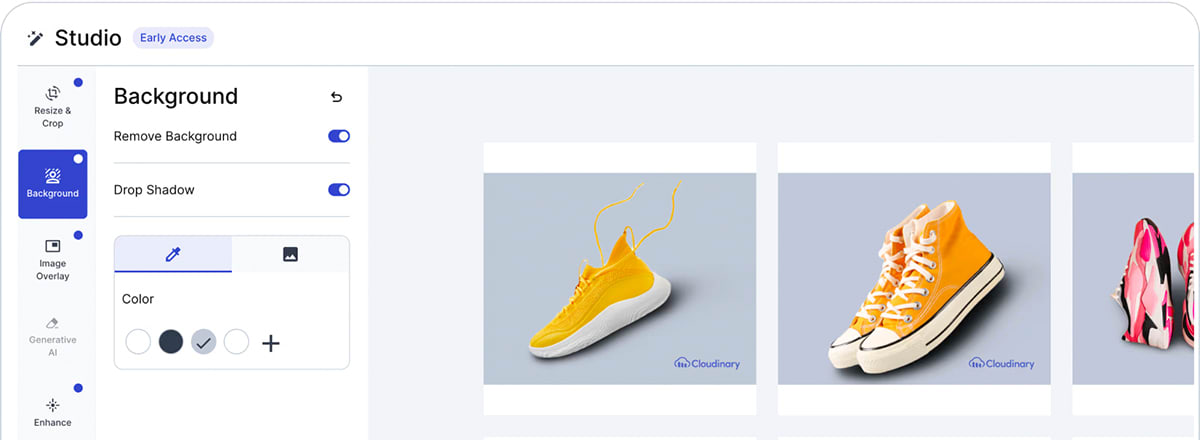Select the checked gray-blue color swatch
Viewport: 1200px width, 440px height.
coord(203,342)
